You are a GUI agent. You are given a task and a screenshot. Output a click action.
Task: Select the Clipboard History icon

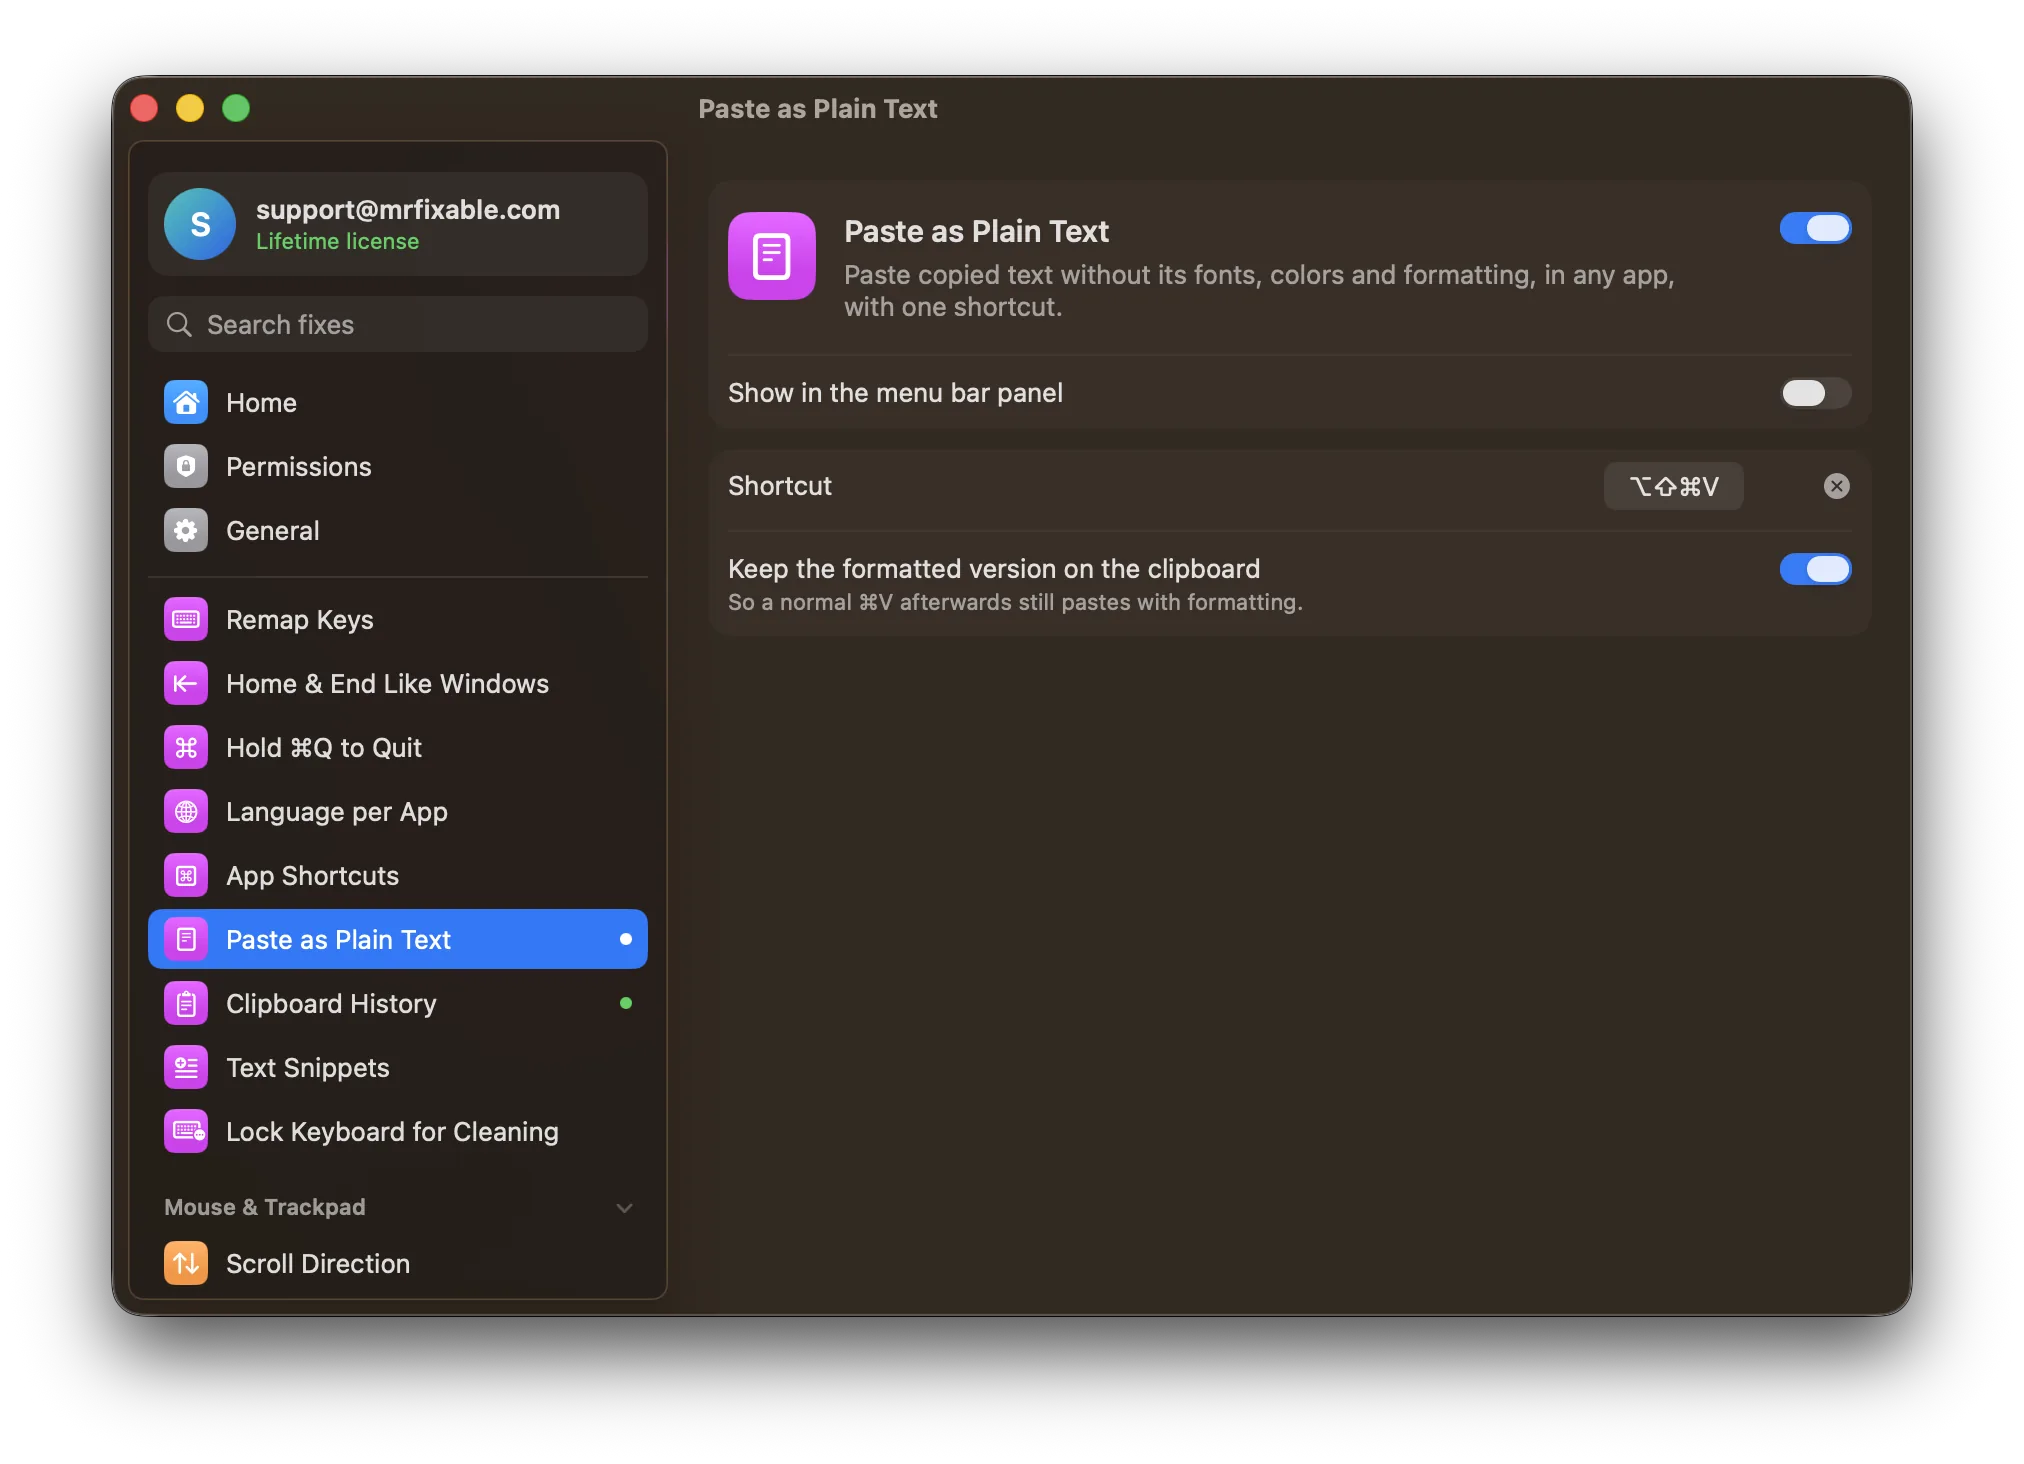[x=186, y=1004]
